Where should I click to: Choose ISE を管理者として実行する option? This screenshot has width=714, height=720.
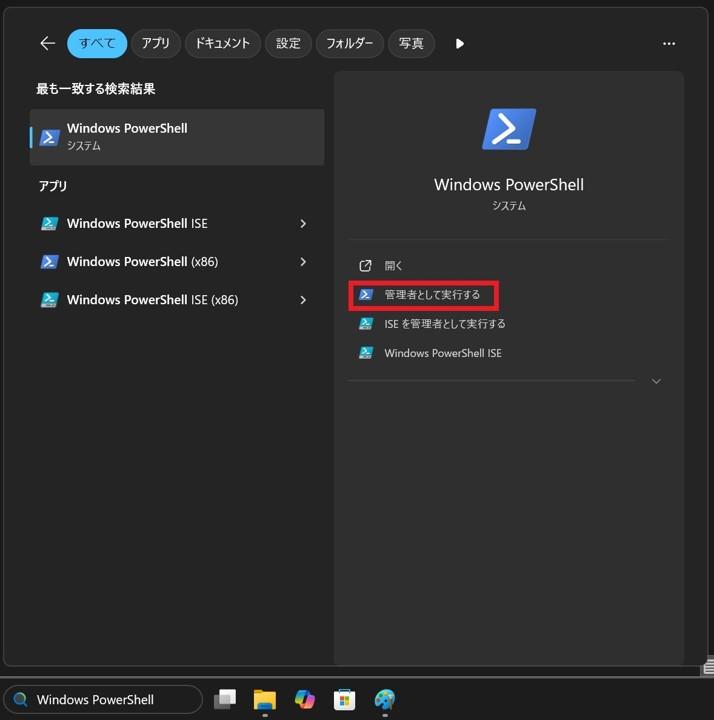(444, 324)
